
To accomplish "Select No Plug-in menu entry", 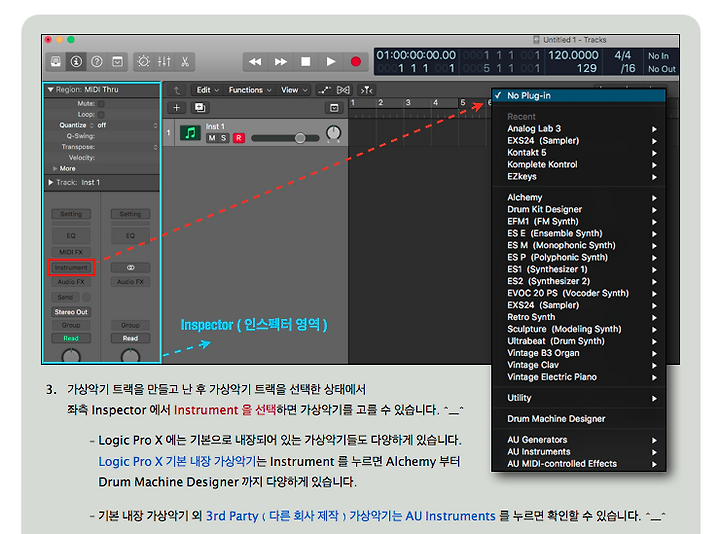I will 579,96.
